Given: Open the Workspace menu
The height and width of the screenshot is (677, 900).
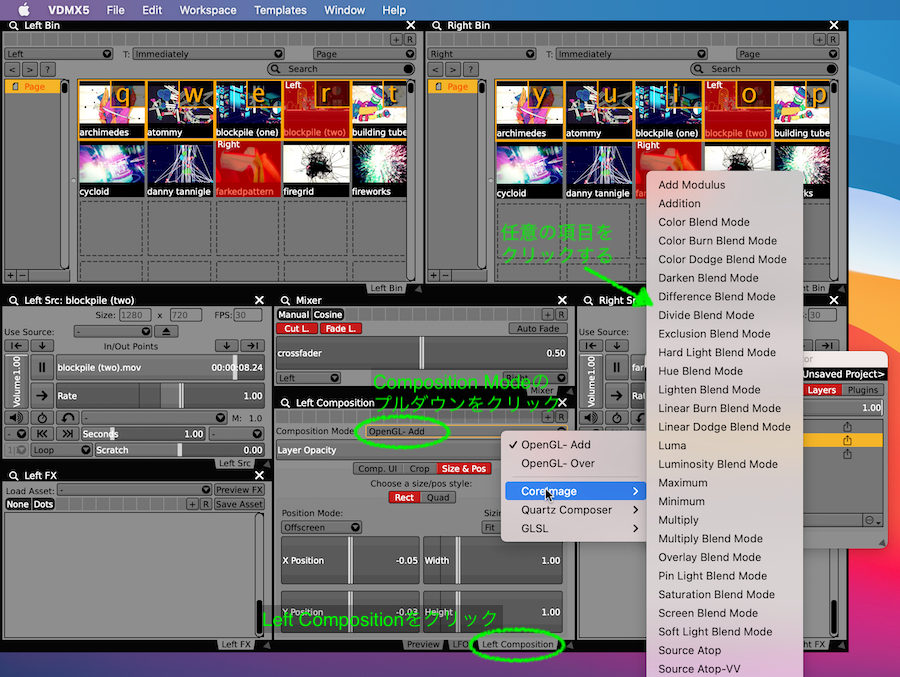Looking at the screenshot, I should (x=208, y=10).
